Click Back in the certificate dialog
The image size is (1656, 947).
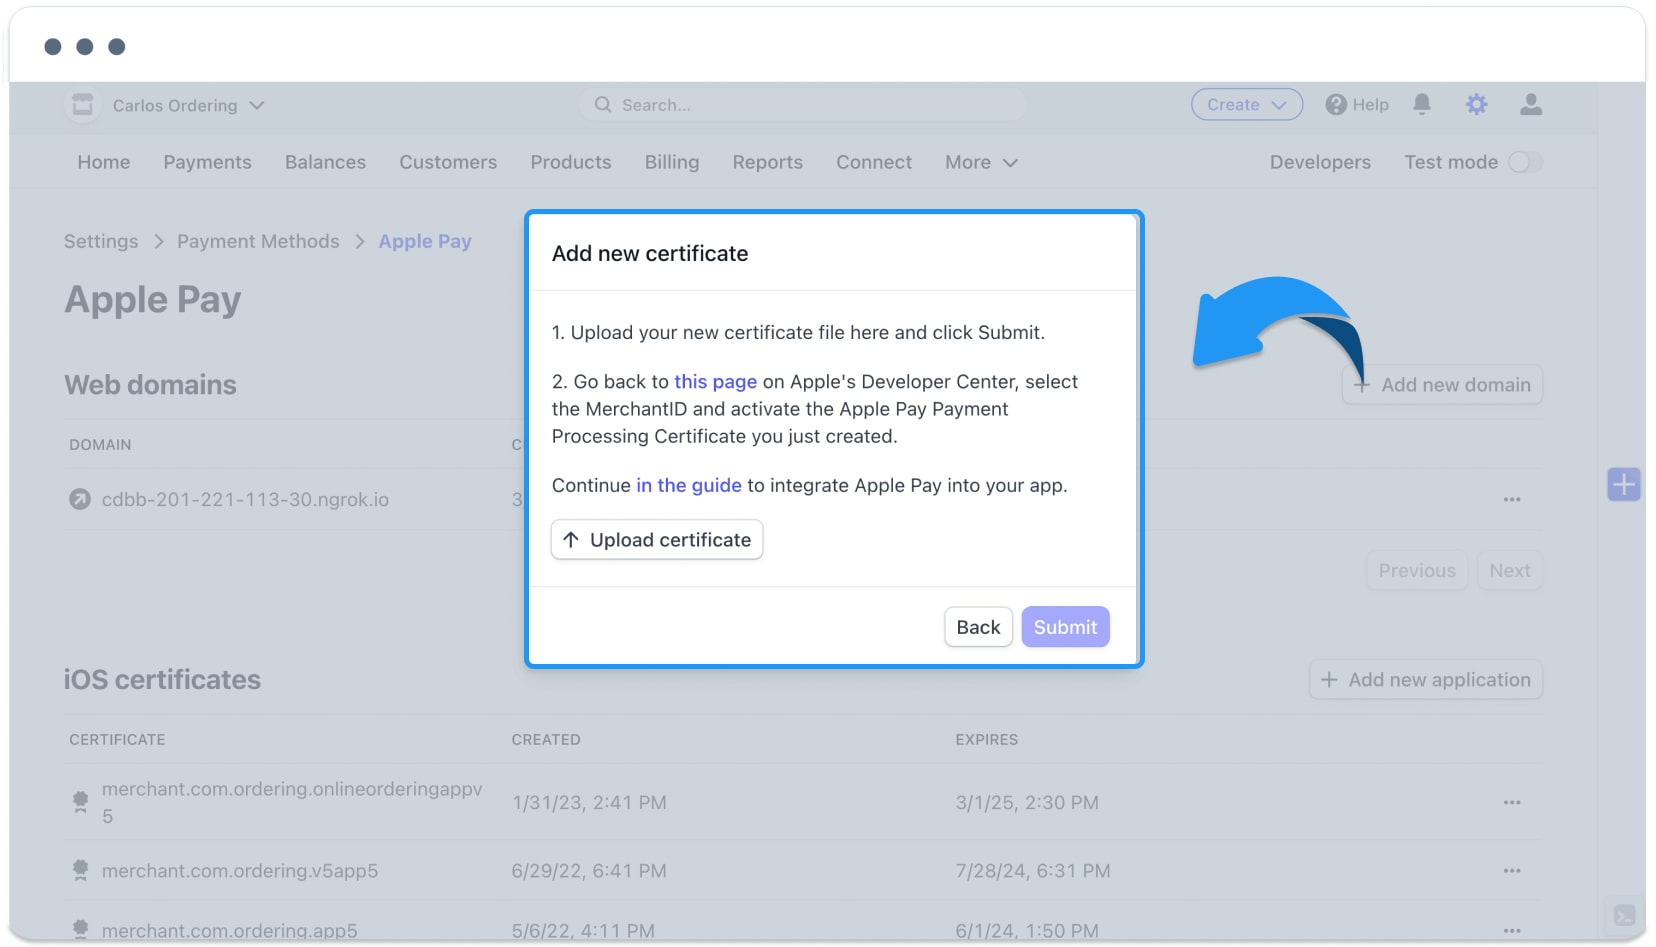(978, 627)
